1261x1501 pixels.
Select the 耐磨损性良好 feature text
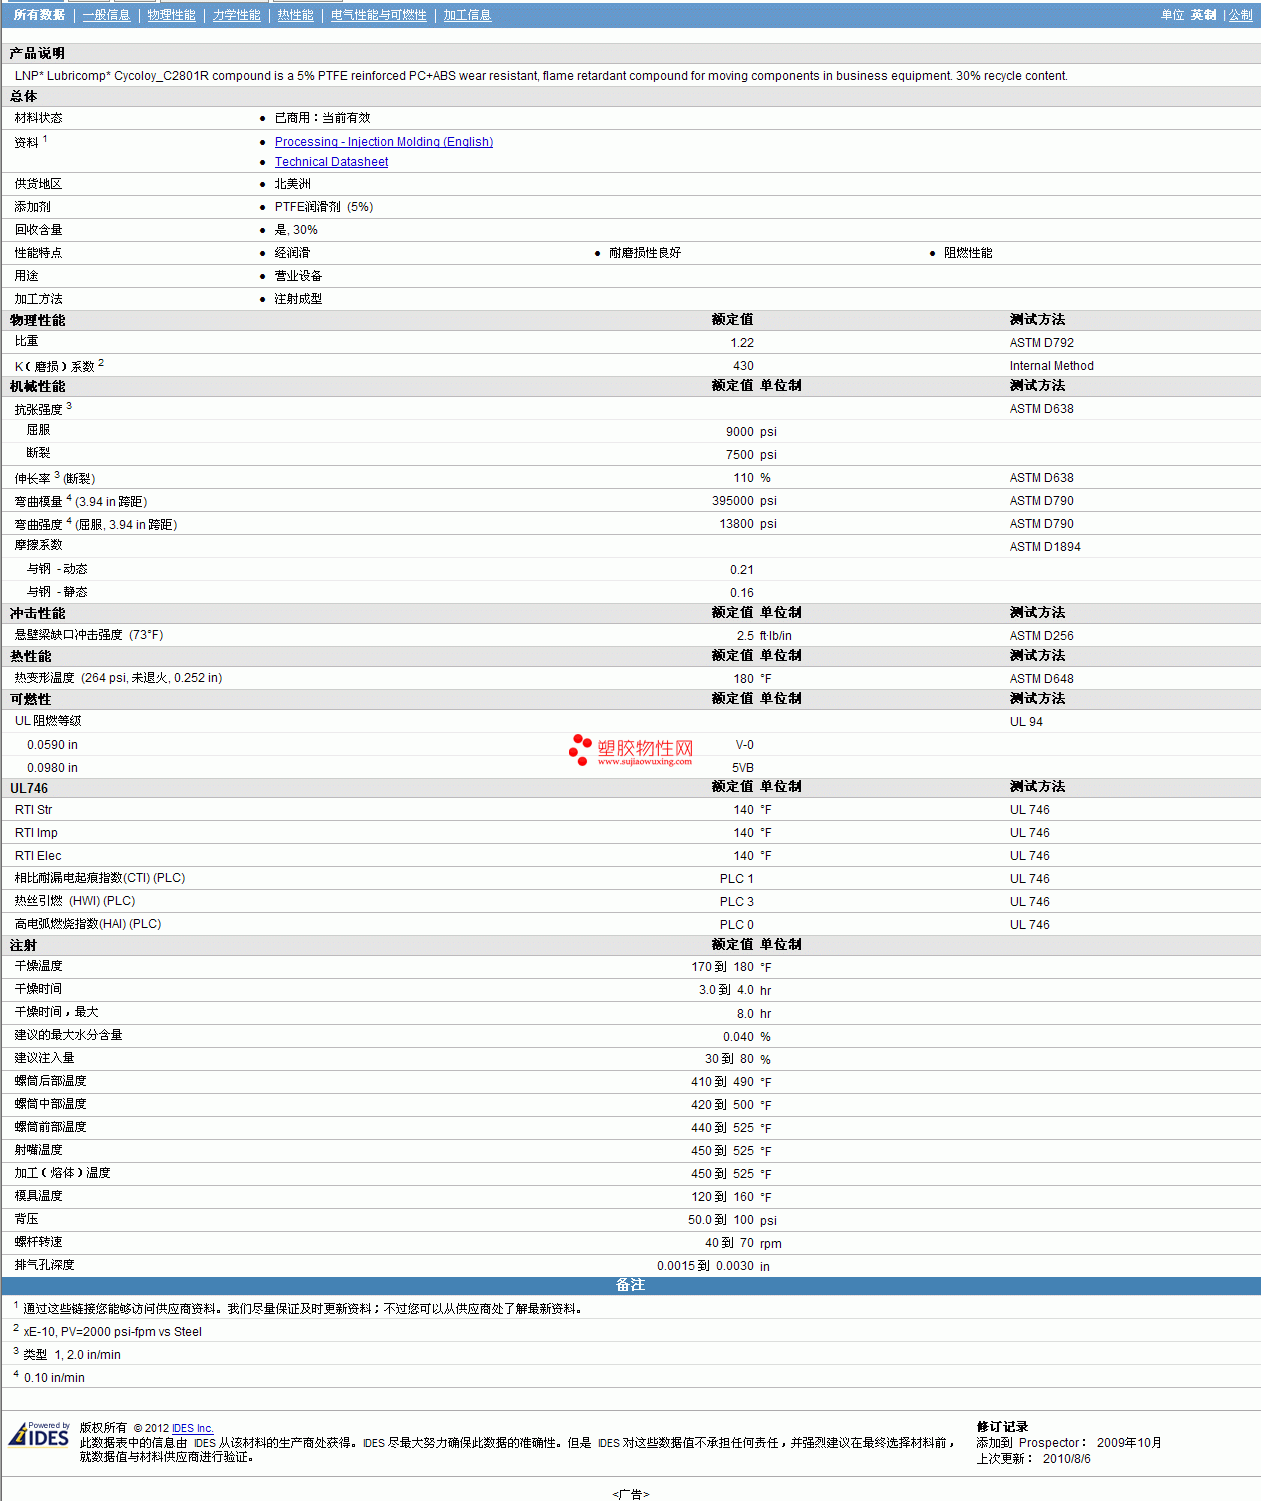pyautogui.click(x=645, y=253)
